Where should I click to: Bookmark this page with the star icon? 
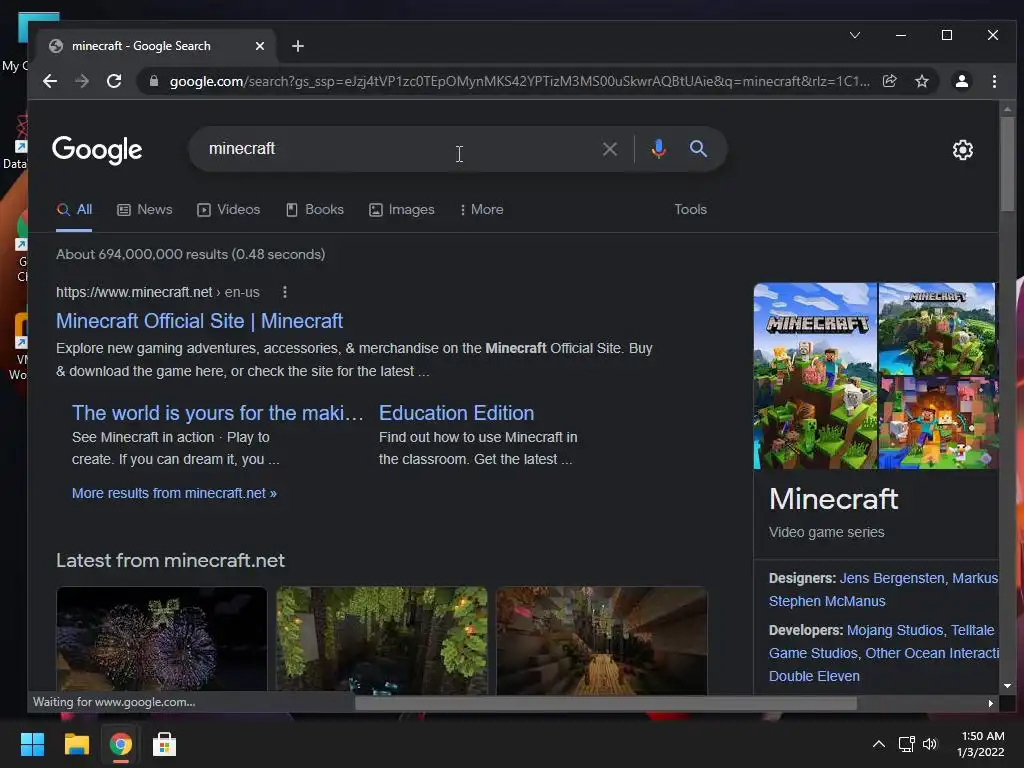click(x=921, y=81)
